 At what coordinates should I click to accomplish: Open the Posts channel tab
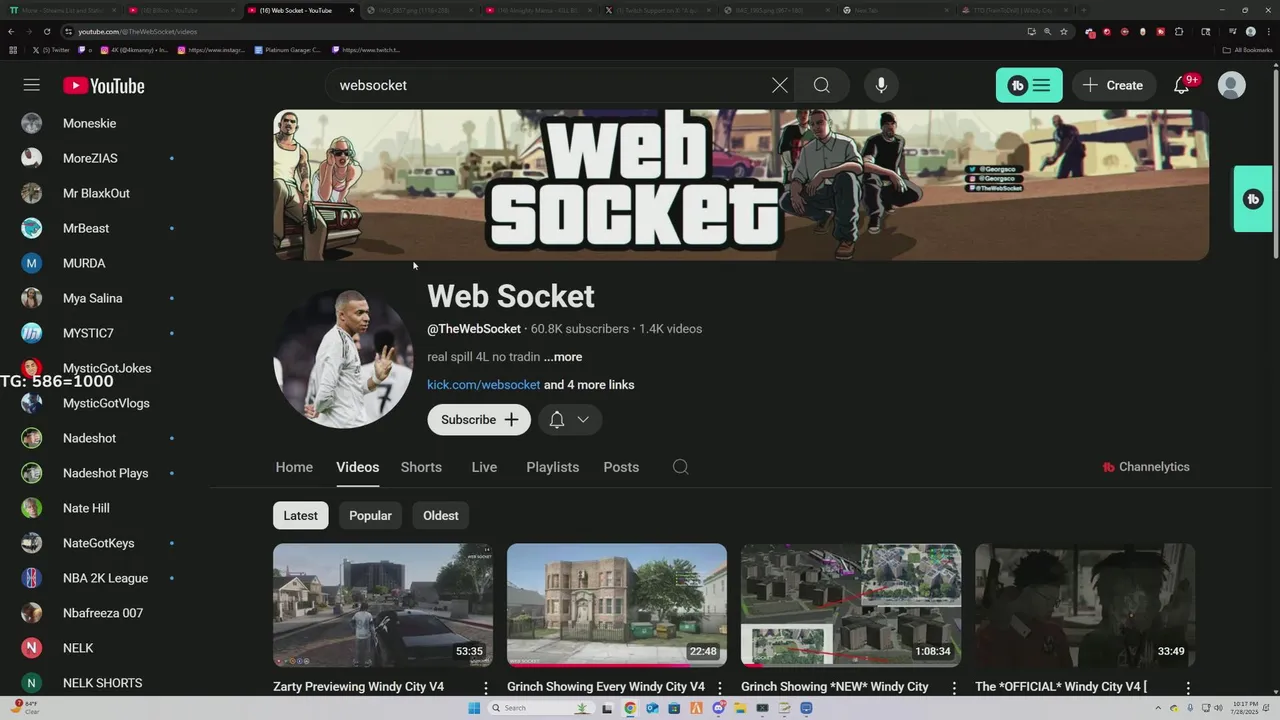pos(621,467)
